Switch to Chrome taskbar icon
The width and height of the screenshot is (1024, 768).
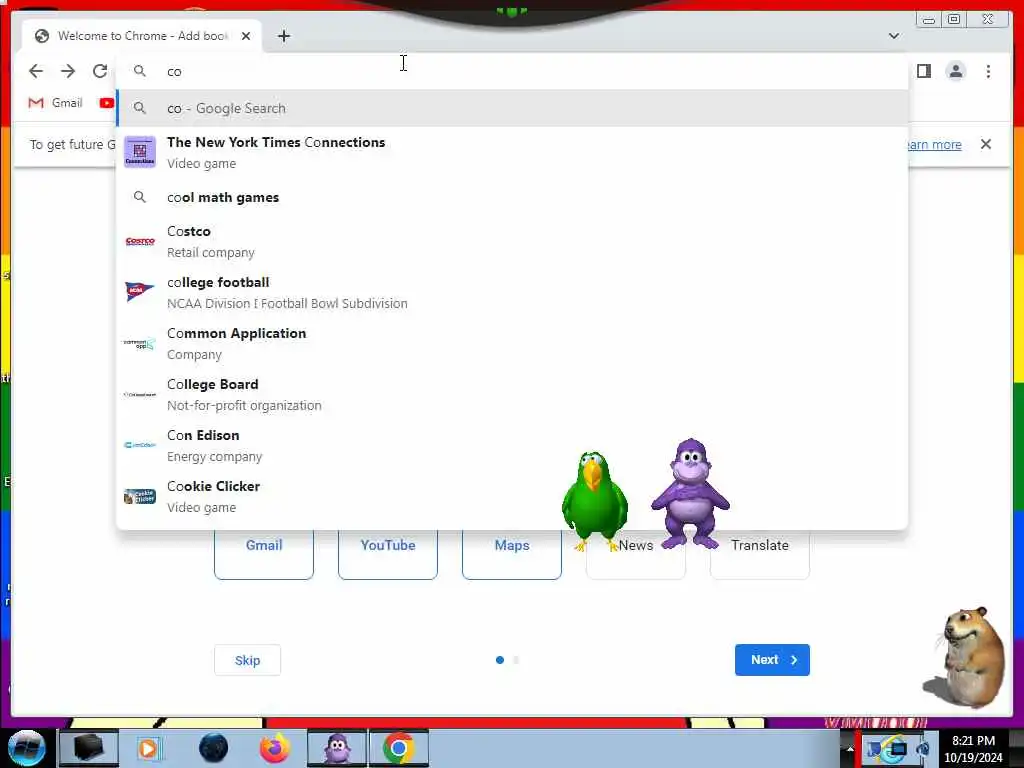tap(399, 748)
